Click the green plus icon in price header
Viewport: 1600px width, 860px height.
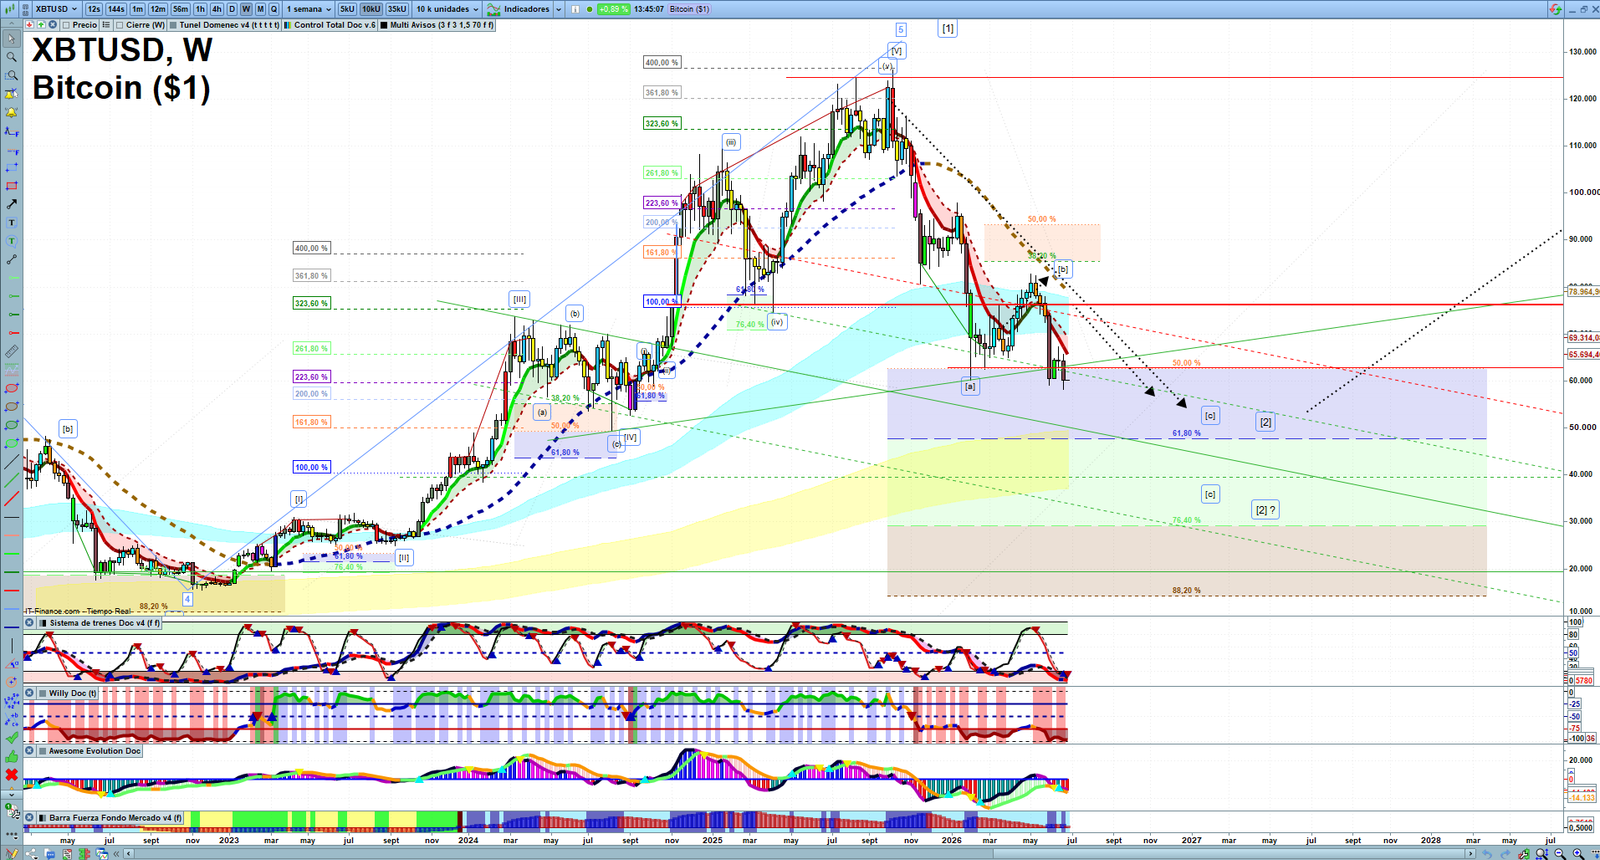[x=41, y=25]
